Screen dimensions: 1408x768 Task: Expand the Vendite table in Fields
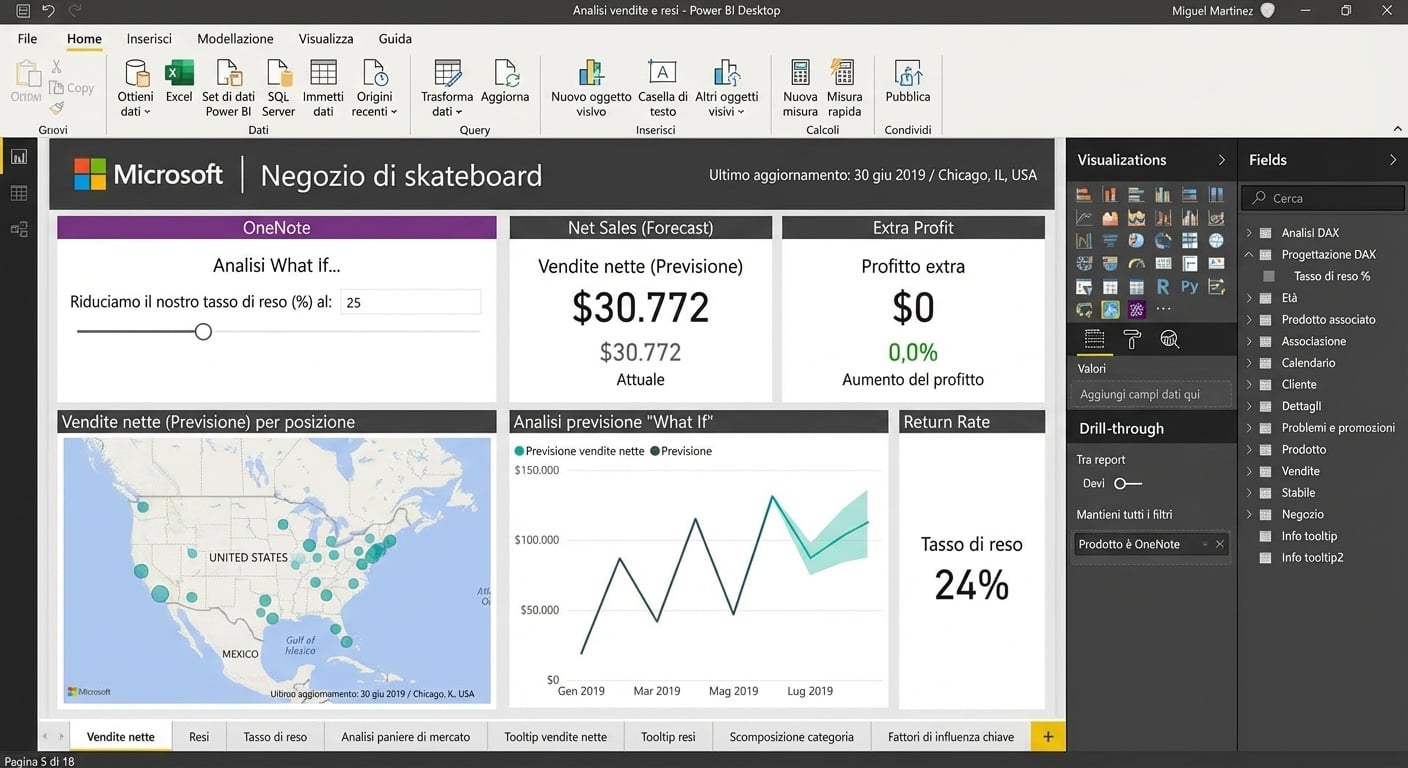(x=1249, y=471)
